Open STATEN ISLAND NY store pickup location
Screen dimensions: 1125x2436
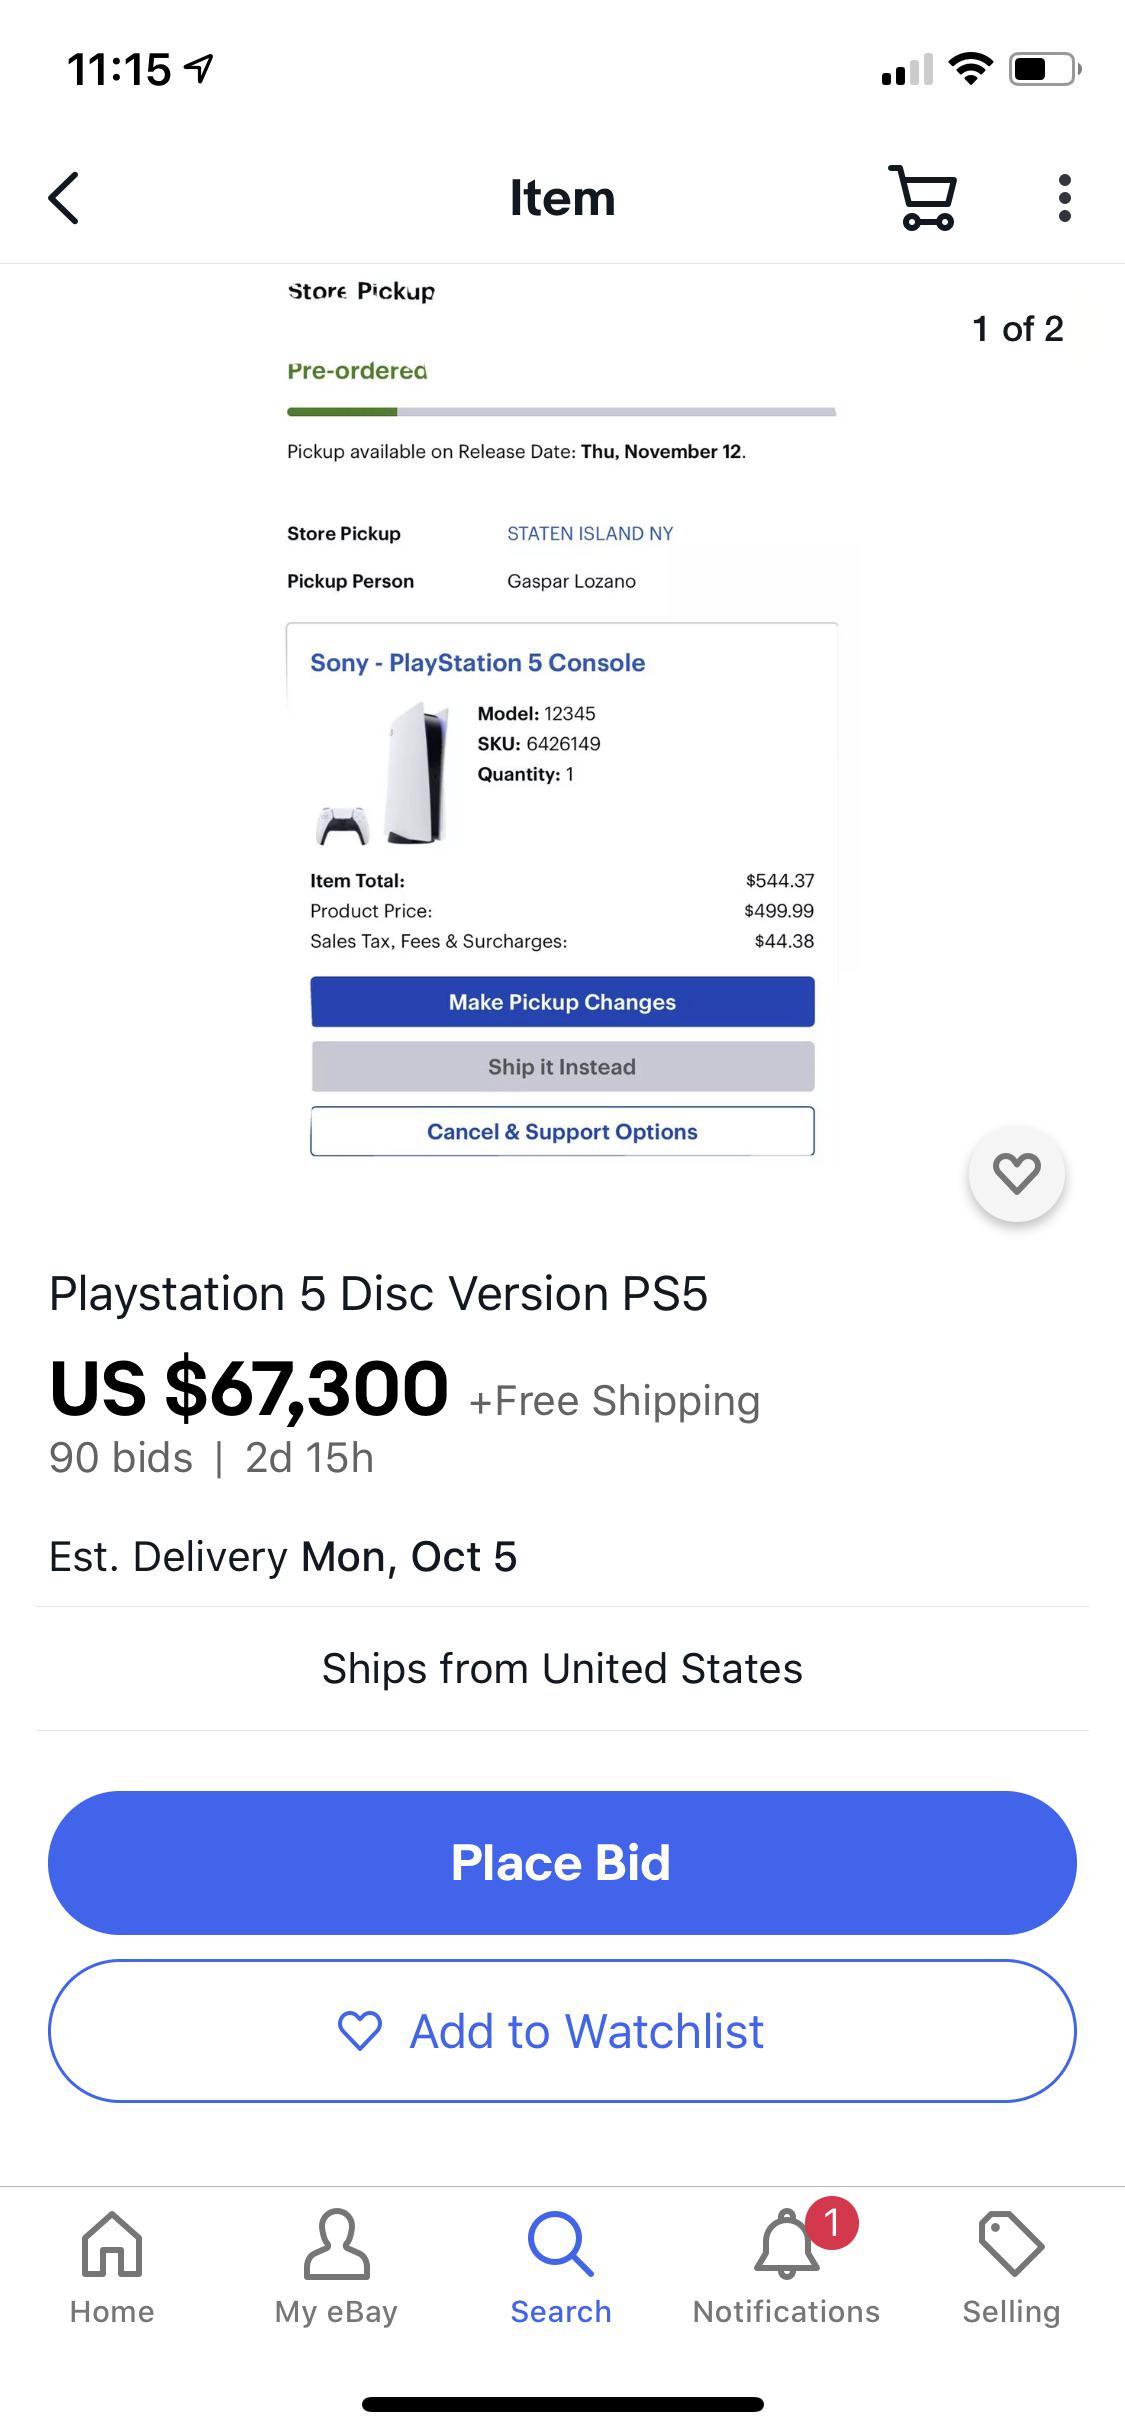pyautogui.click(x=592, y=533)
